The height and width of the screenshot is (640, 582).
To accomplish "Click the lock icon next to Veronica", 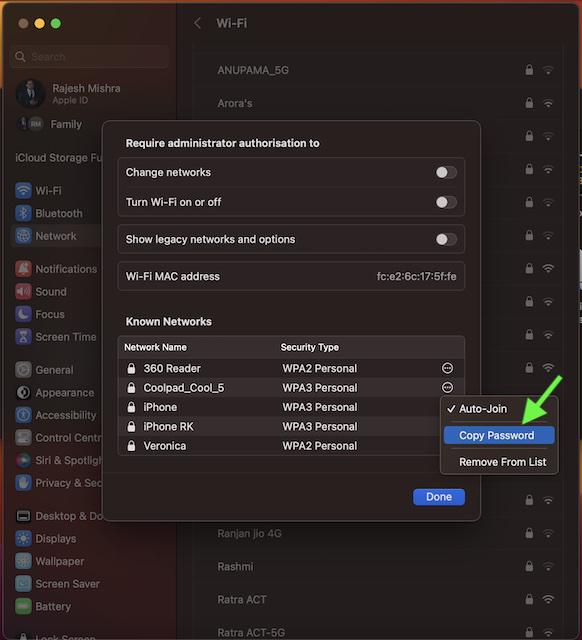I will (x=131, y=445).
